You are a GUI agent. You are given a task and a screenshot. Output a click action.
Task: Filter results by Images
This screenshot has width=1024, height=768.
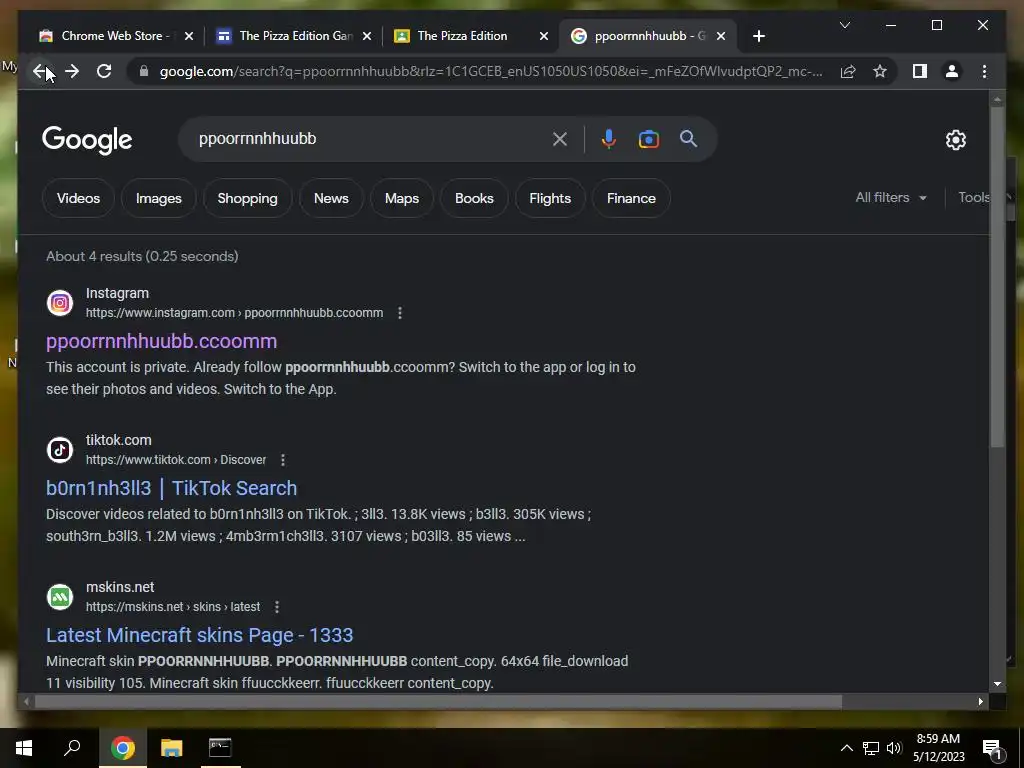pos(159,198)
